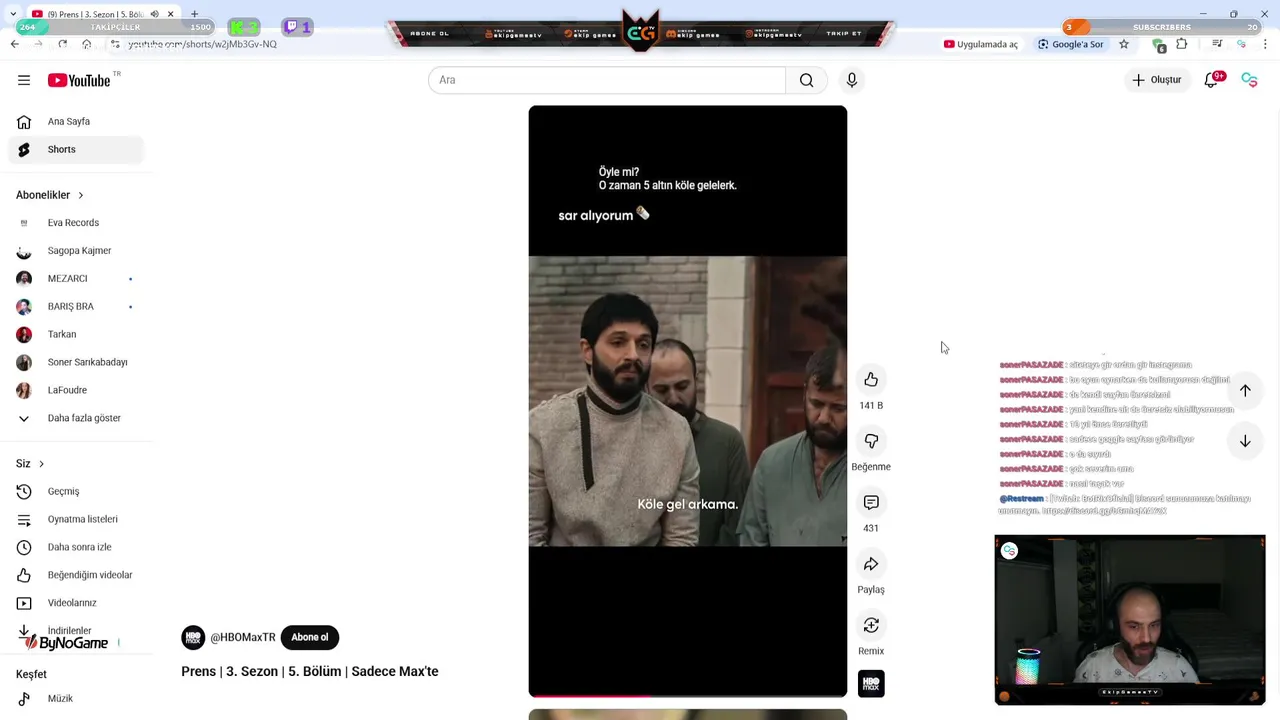Open Remix options for this short
The height and width of the screenshot is (720, 1280).
click(x=871, y=625)
